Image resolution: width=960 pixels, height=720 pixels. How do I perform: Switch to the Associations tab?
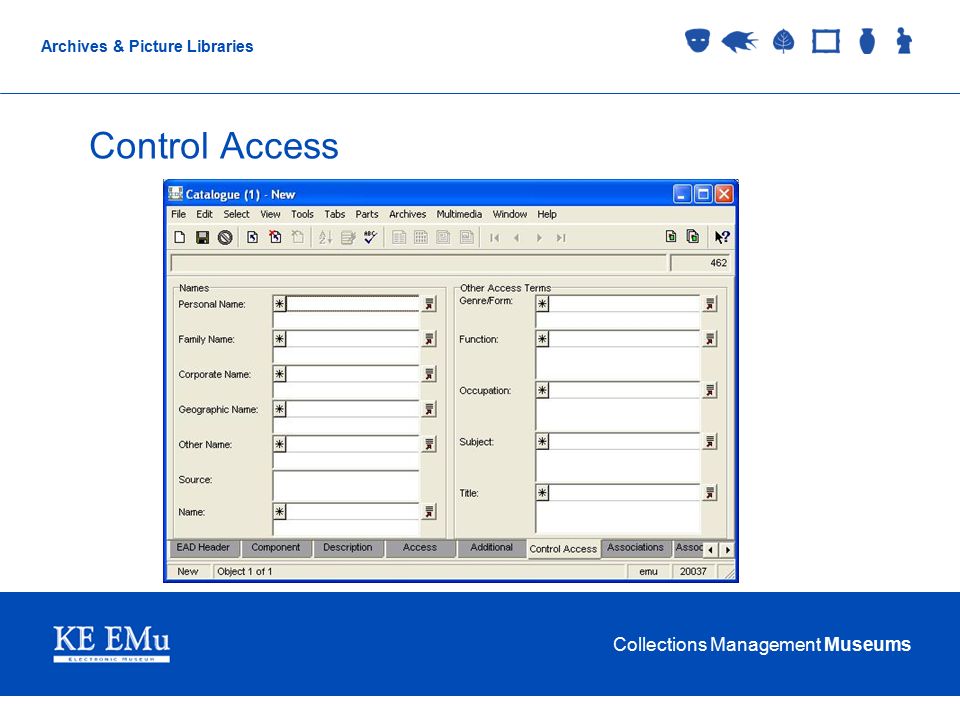tap(636, 547)
